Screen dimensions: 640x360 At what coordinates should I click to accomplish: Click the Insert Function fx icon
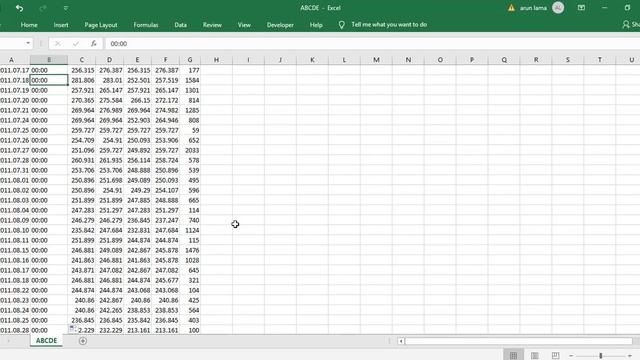click(93, 44)
